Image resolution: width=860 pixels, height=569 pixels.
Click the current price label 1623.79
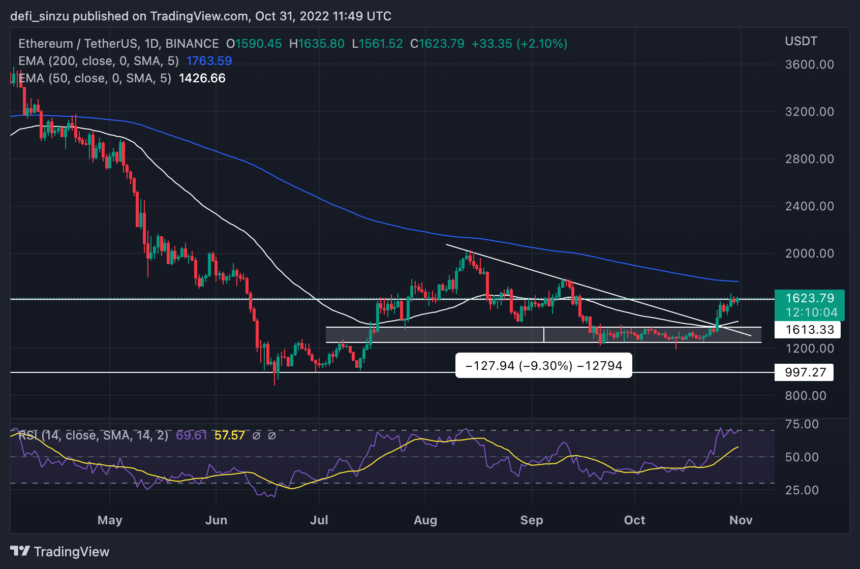(x=807, y=297)
